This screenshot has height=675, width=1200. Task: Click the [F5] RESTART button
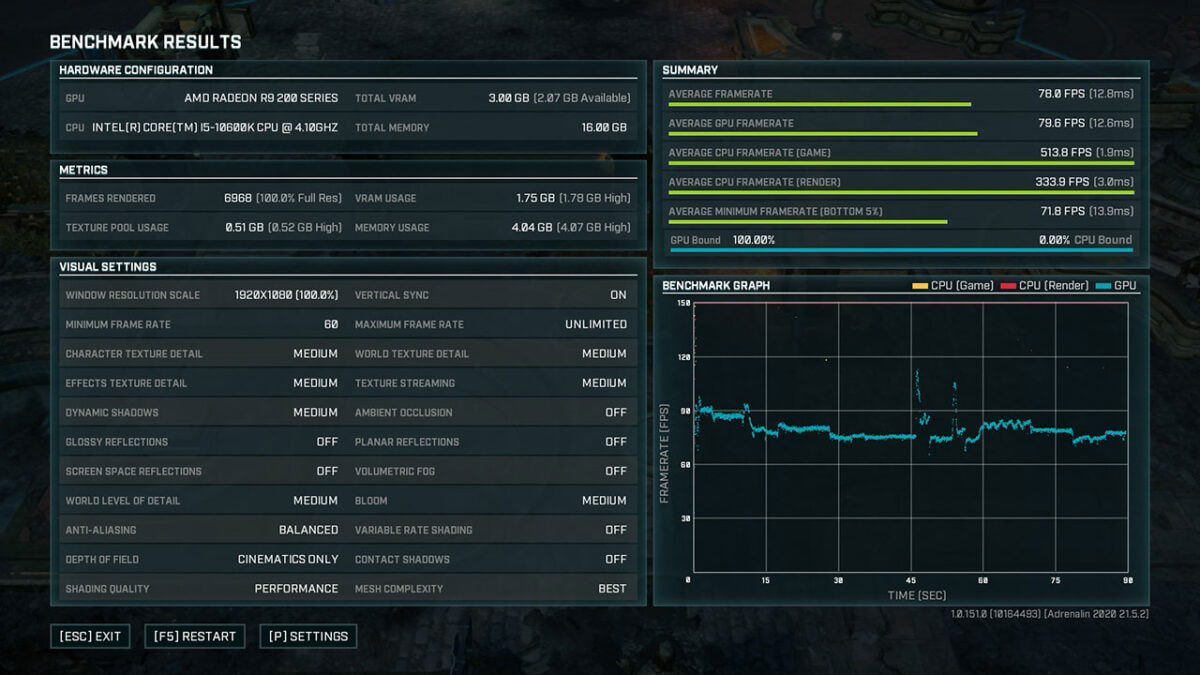194,636
